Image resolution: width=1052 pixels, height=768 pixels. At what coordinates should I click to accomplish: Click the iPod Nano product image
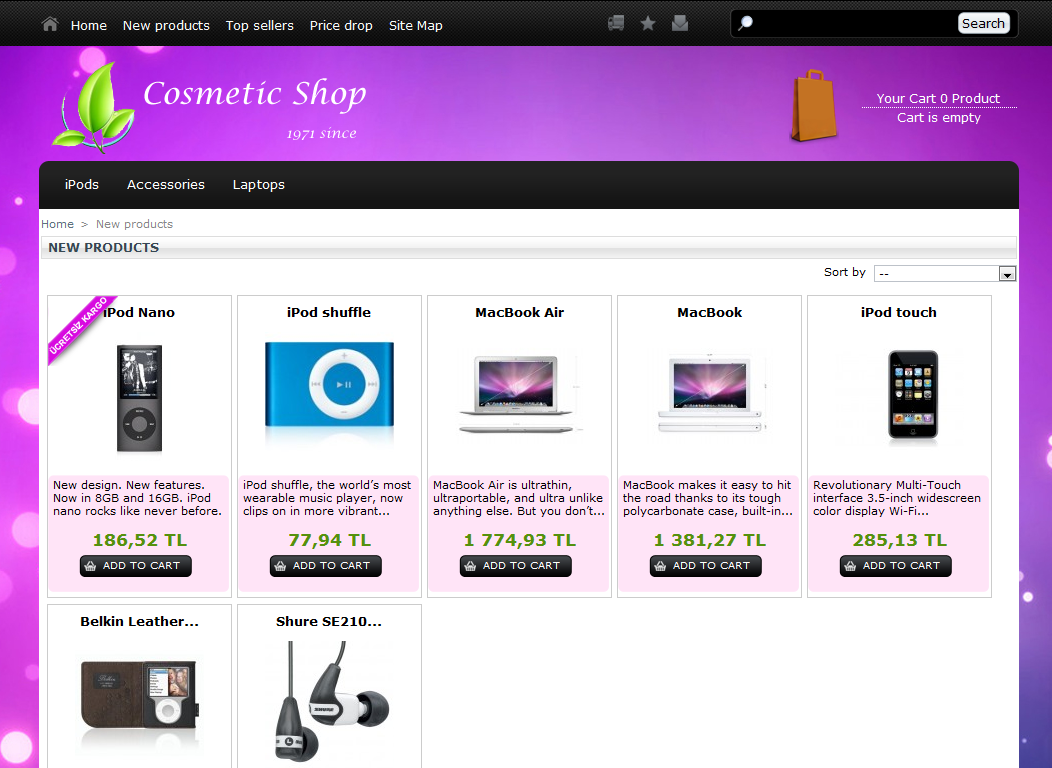(x=139, y=398)
